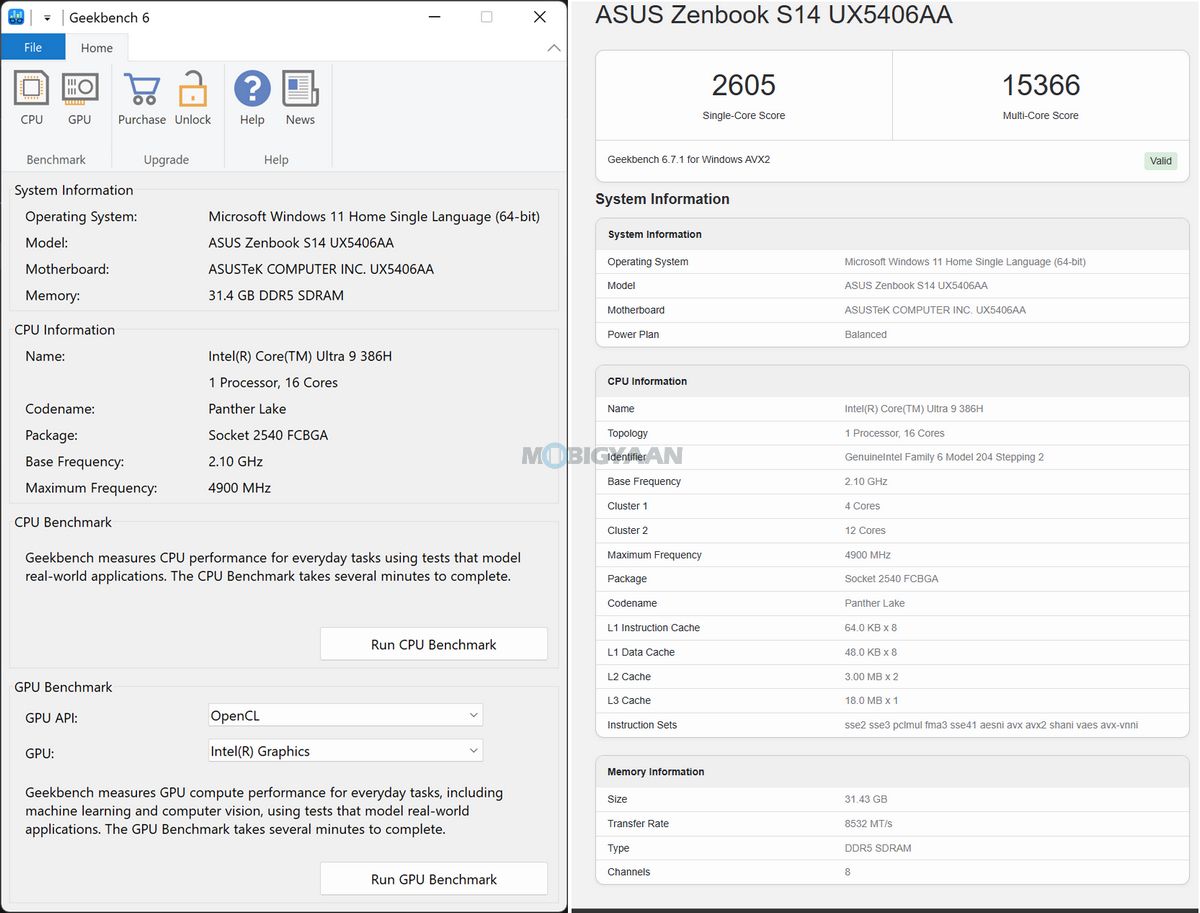This screenshot has width=1200, height=913.
Task: Click '4900 MHz' in the Geekbench 6 window
Action: [x=240, y=488]
